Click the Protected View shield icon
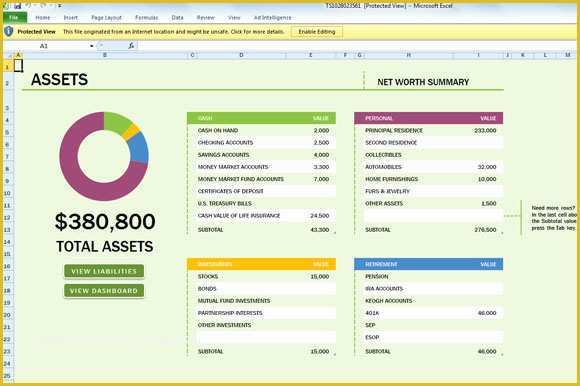 click(x=9, y=31)
